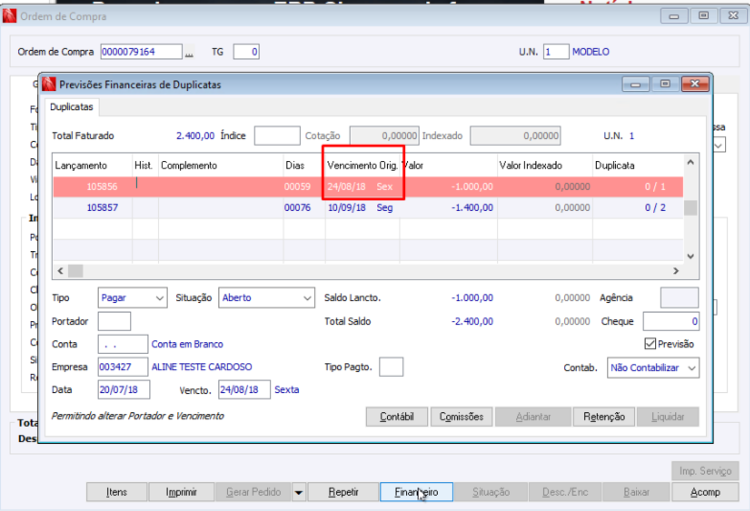
Task: Click the Gerar Pedido button
Action: pyautogui.click(x=254, y=492)
